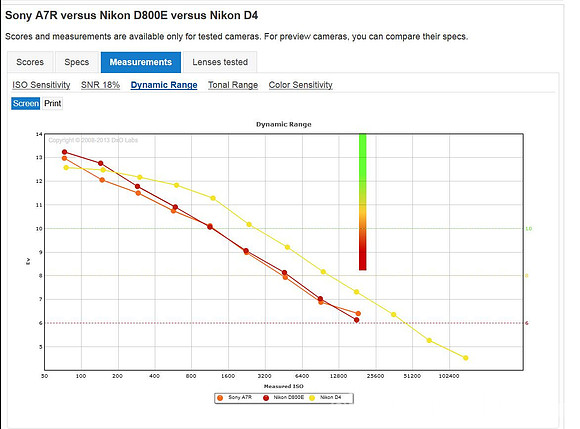Click the Nikon D4 legend label

[x=331, y=397]
